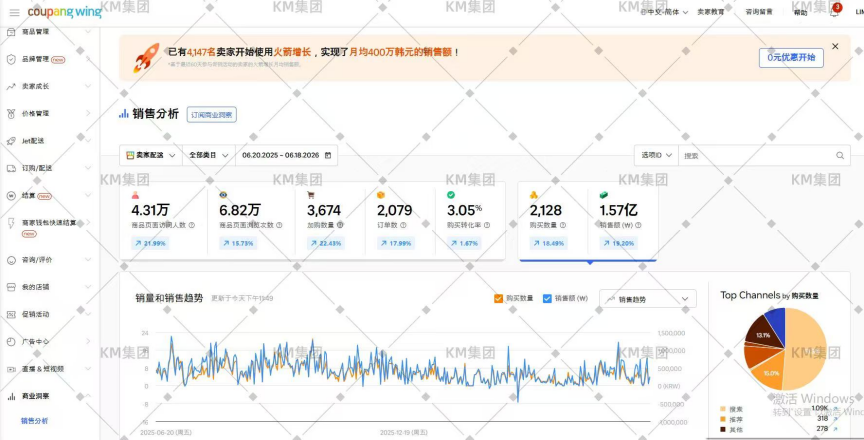The height and width of the screenshot is (440, 864).
Task: Click the help icon beside 加购数量
Action: (x=340, y=225)
